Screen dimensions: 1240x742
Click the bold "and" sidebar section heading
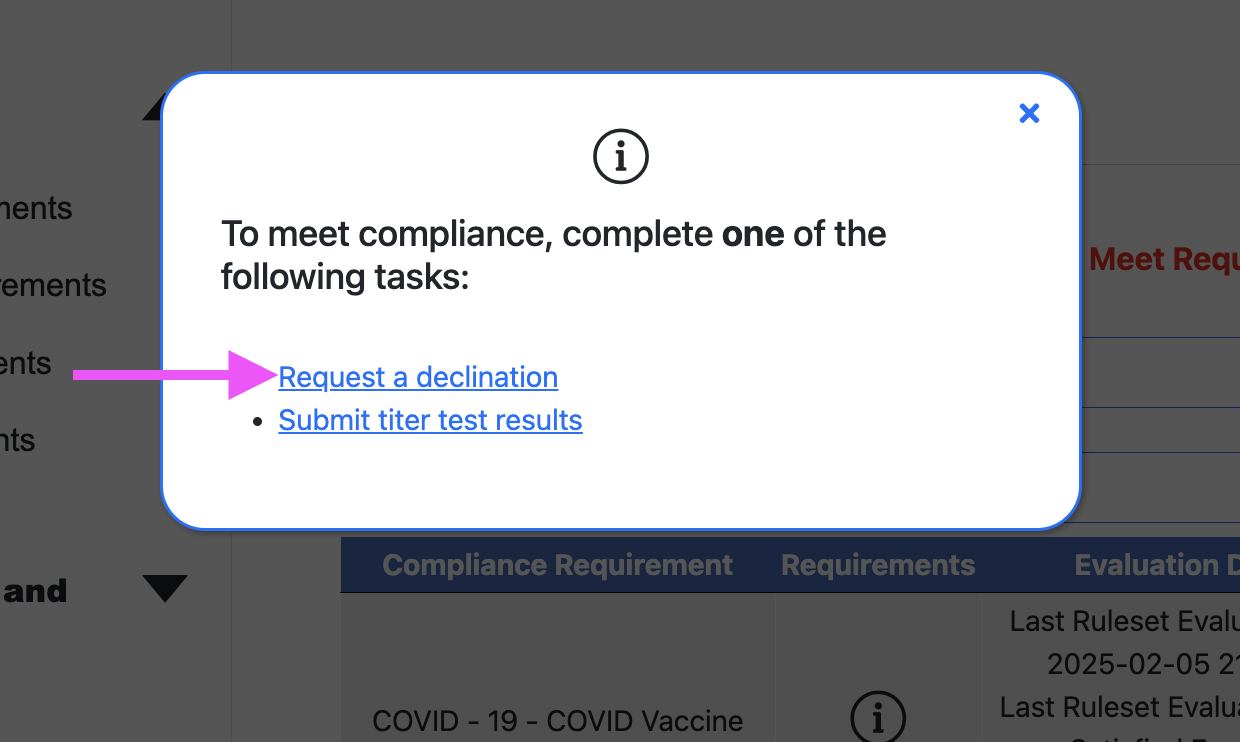coord(36,591)
